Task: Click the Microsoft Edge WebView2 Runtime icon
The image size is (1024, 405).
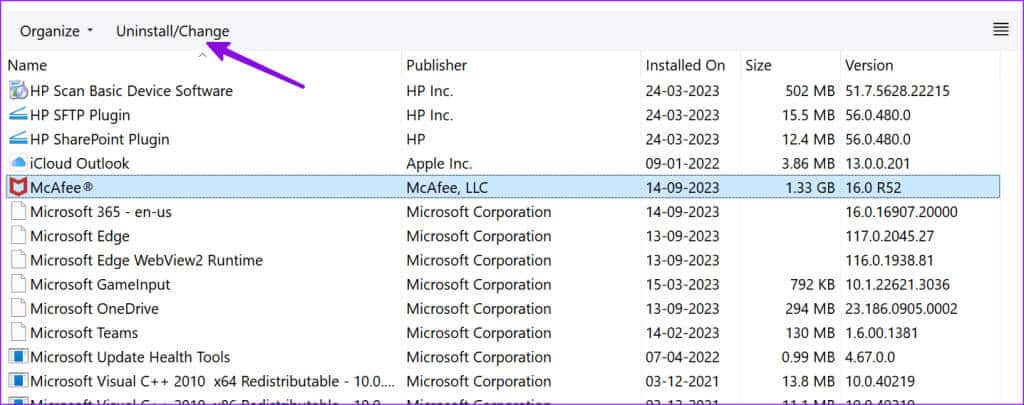Action: (x=19, y=260)
